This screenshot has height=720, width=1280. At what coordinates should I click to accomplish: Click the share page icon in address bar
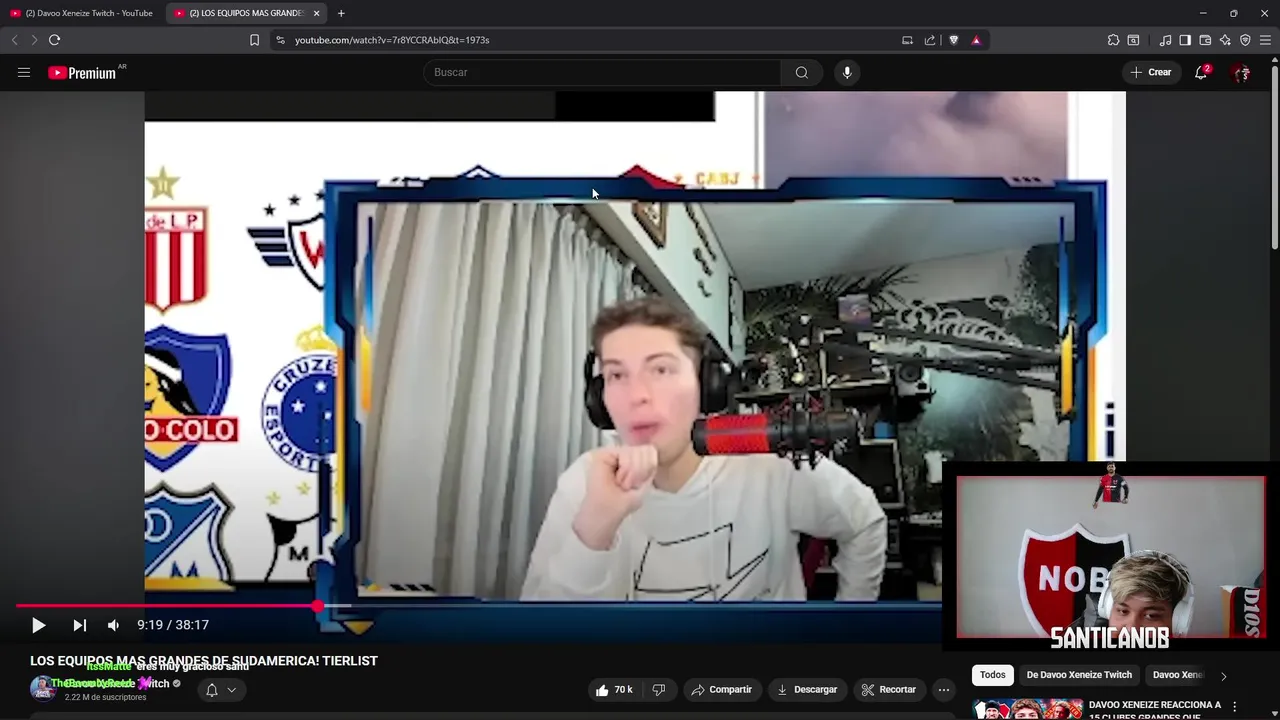click(x=930, y=40)
